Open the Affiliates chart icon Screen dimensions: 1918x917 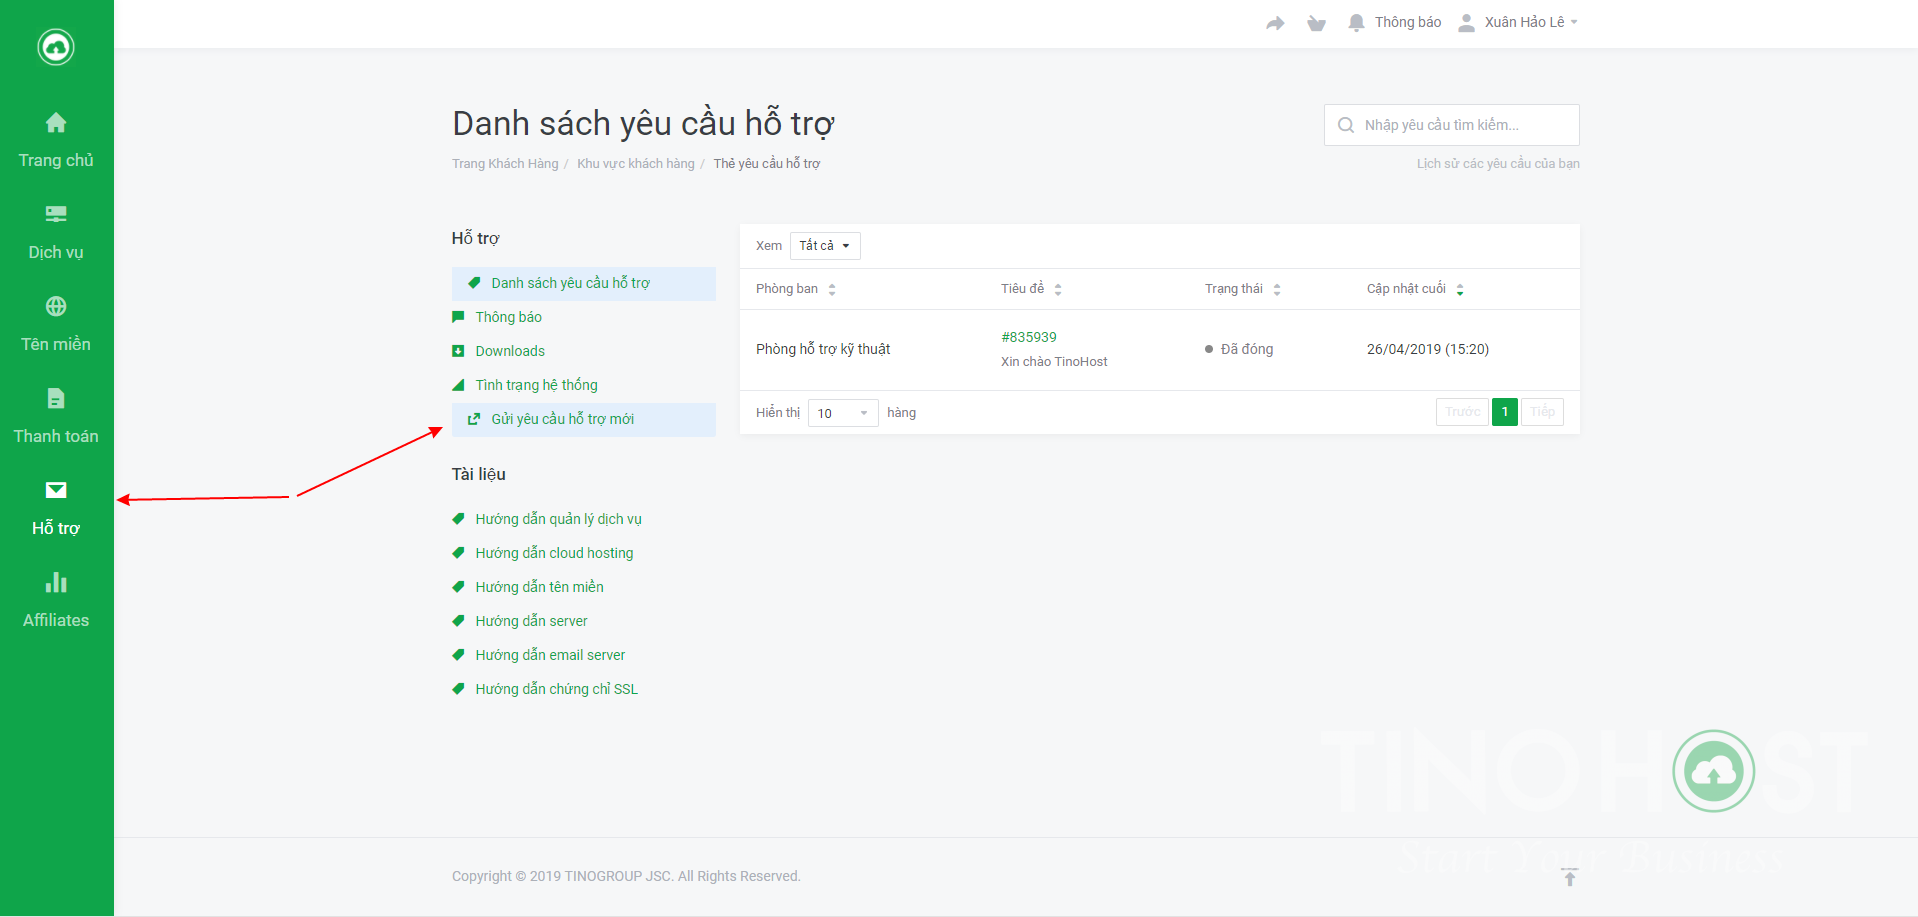pyautogui.click(x=56, y=582)
